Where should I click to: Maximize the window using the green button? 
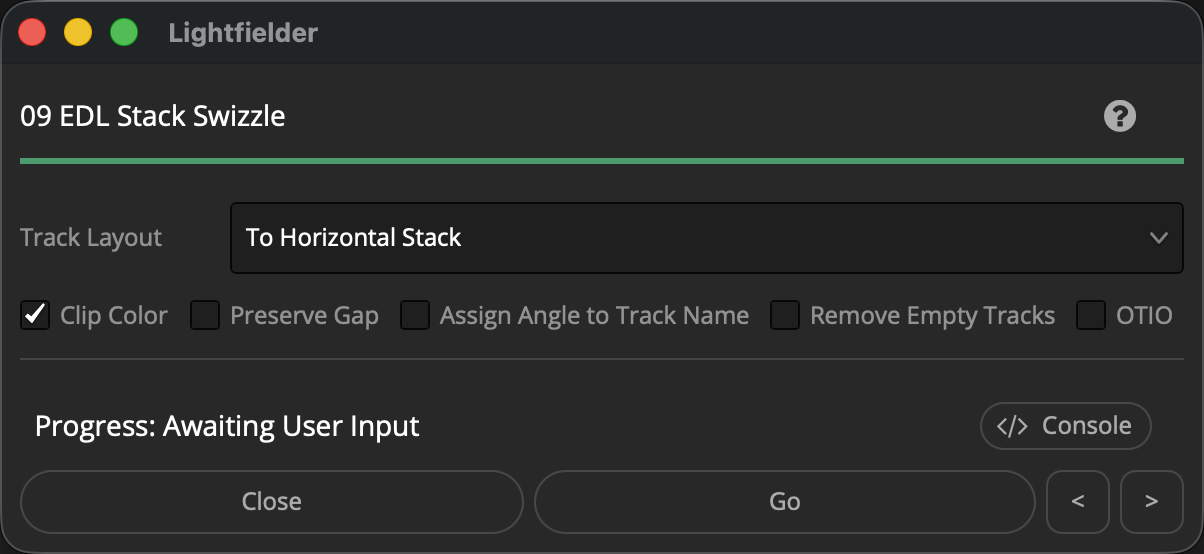point(124,32)
